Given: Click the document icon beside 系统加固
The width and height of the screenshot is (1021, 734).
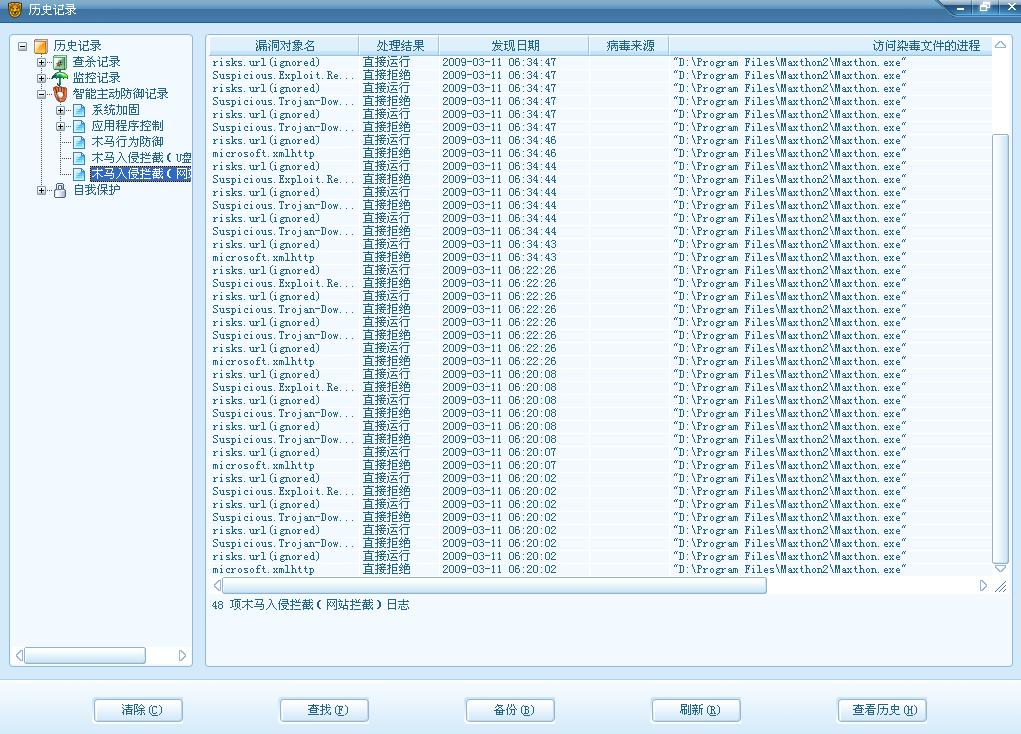Looking at the screenshot, I should pos(79,110).
